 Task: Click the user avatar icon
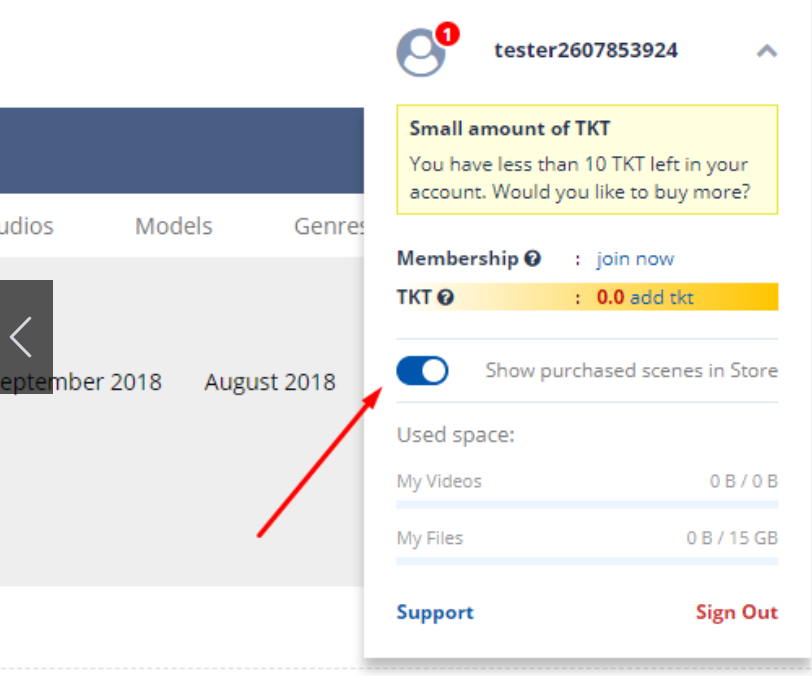pyautogui.click(x=420, y=53)
